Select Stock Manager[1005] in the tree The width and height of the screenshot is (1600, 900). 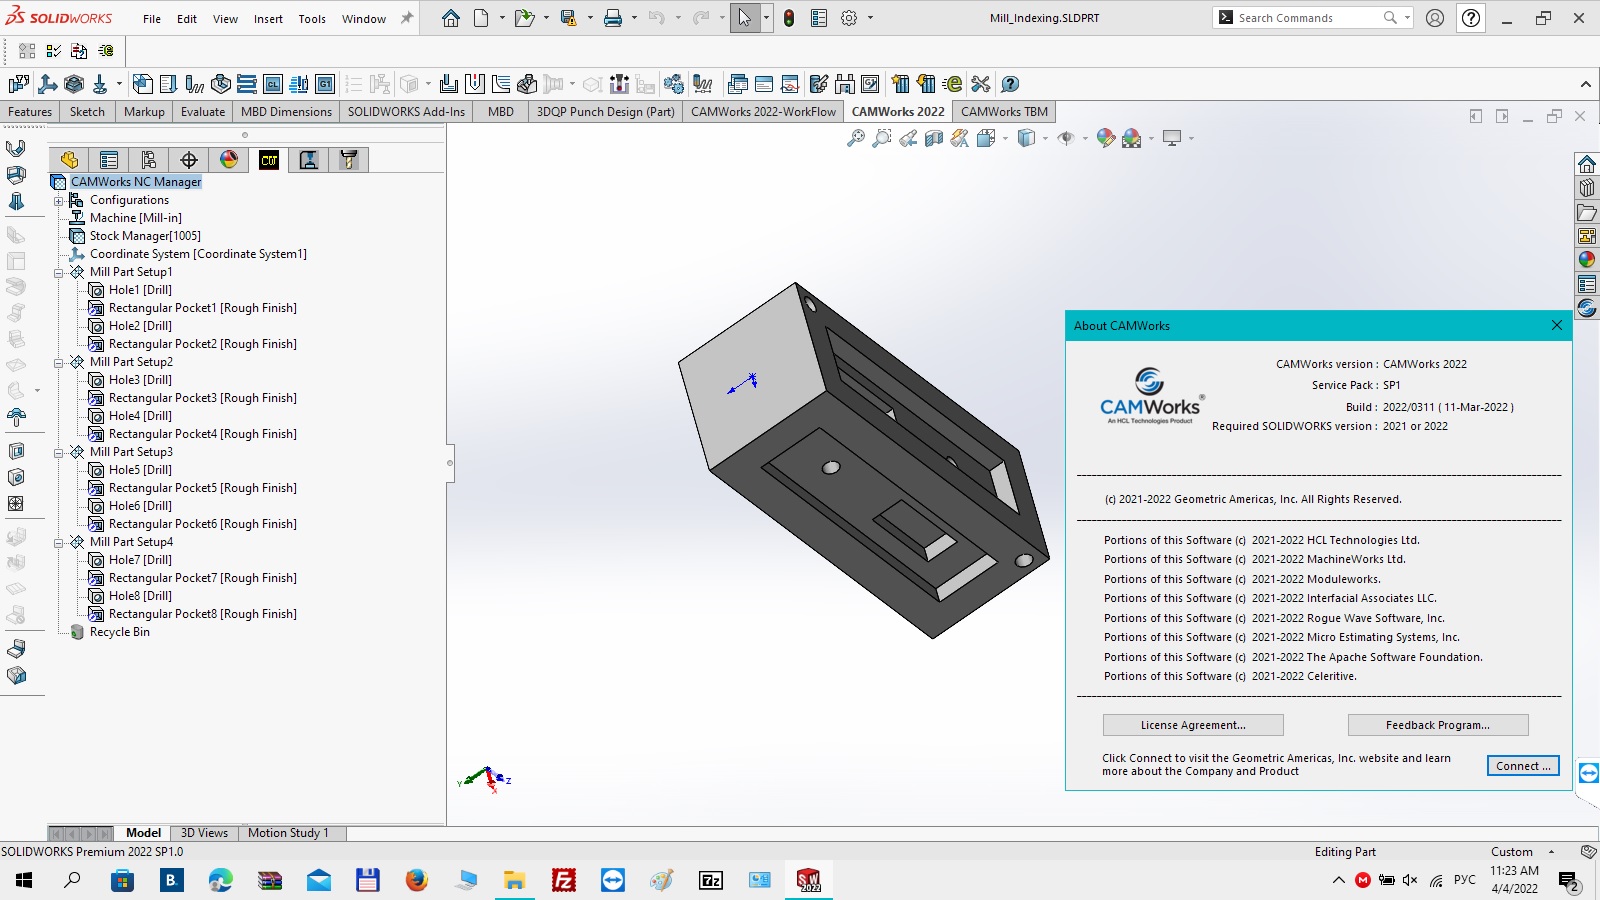point(145,236)
